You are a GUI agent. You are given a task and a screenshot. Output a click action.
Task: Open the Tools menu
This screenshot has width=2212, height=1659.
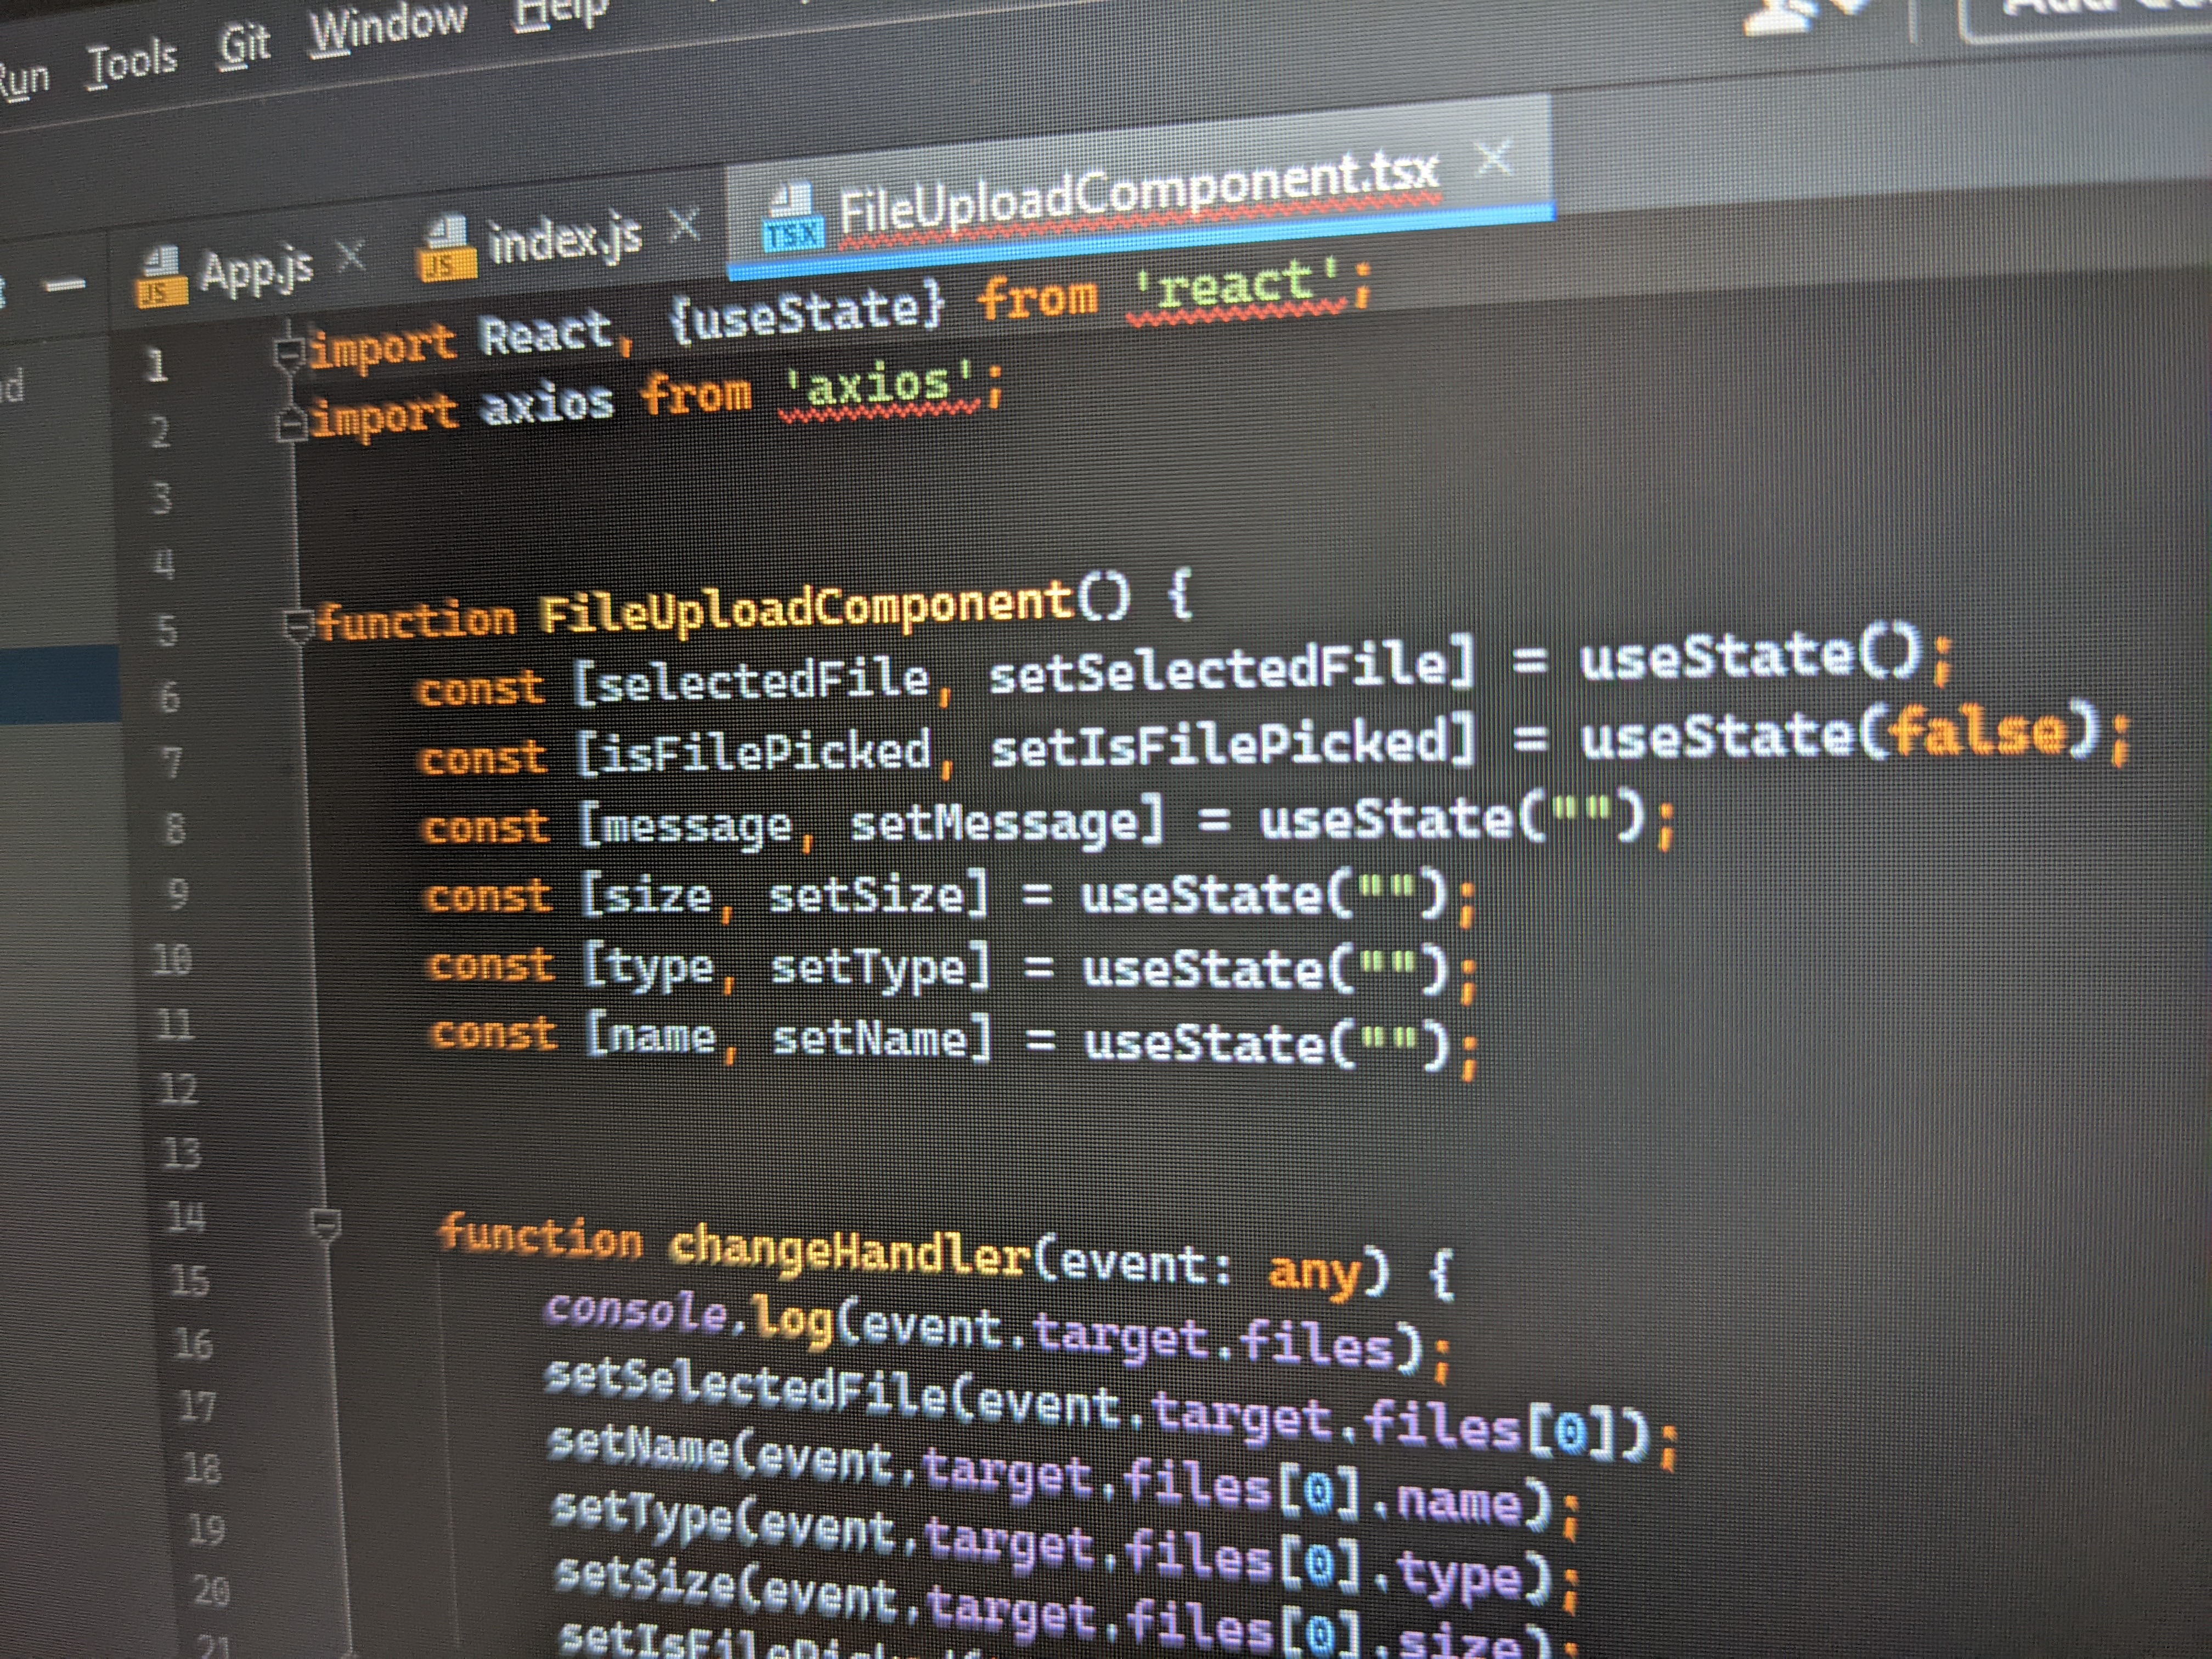coord(132,63)
